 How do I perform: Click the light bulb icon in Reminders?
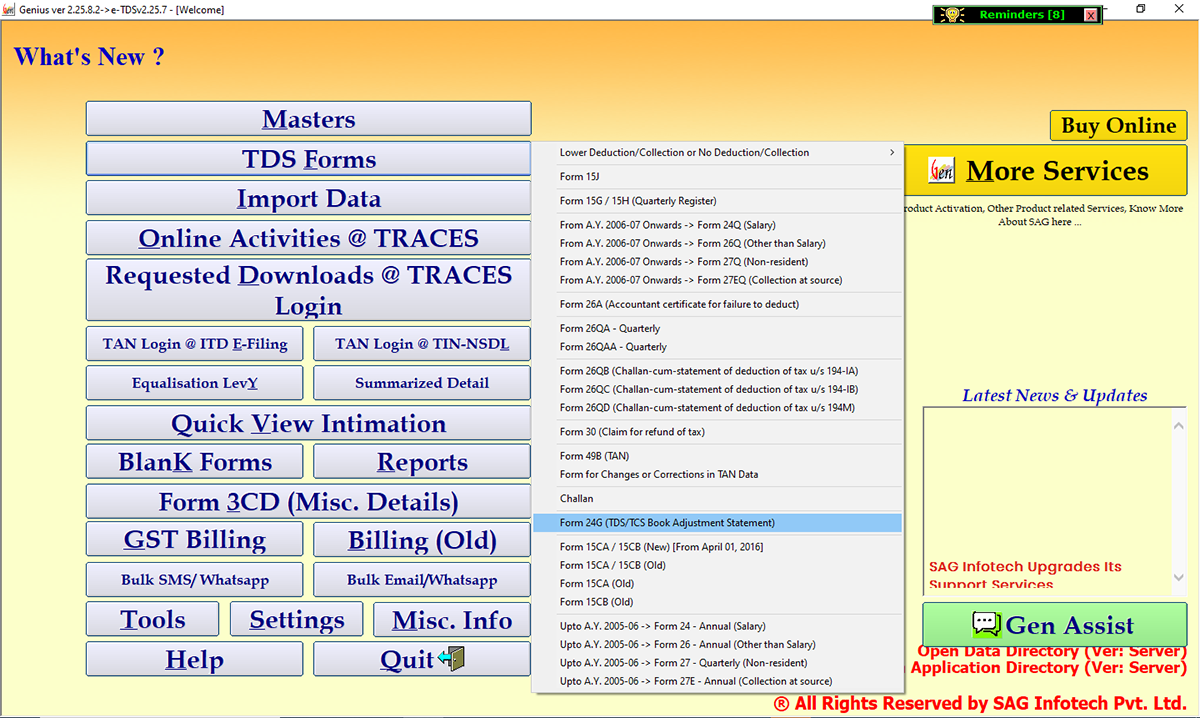pos(951,15)
